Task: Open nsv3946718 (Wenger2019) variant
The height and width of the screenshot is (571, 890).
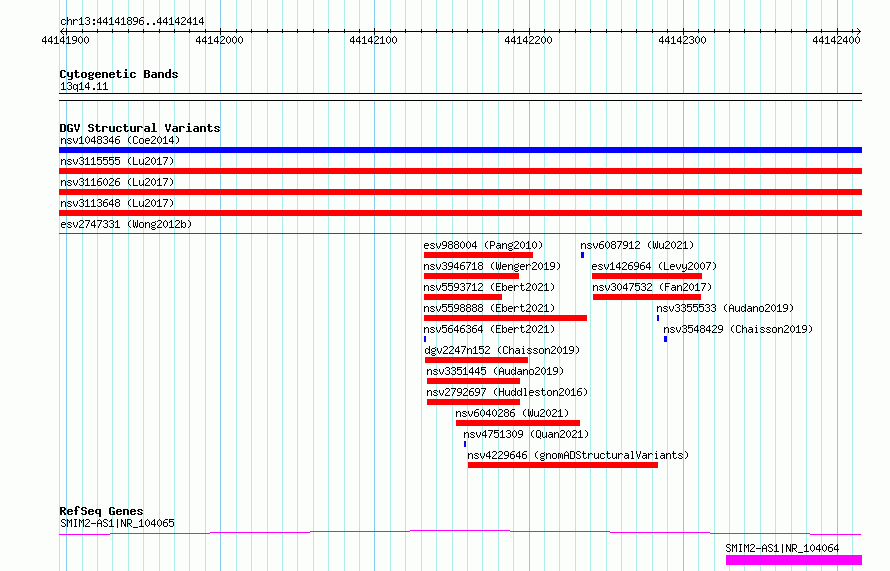Action: [492, 266]
